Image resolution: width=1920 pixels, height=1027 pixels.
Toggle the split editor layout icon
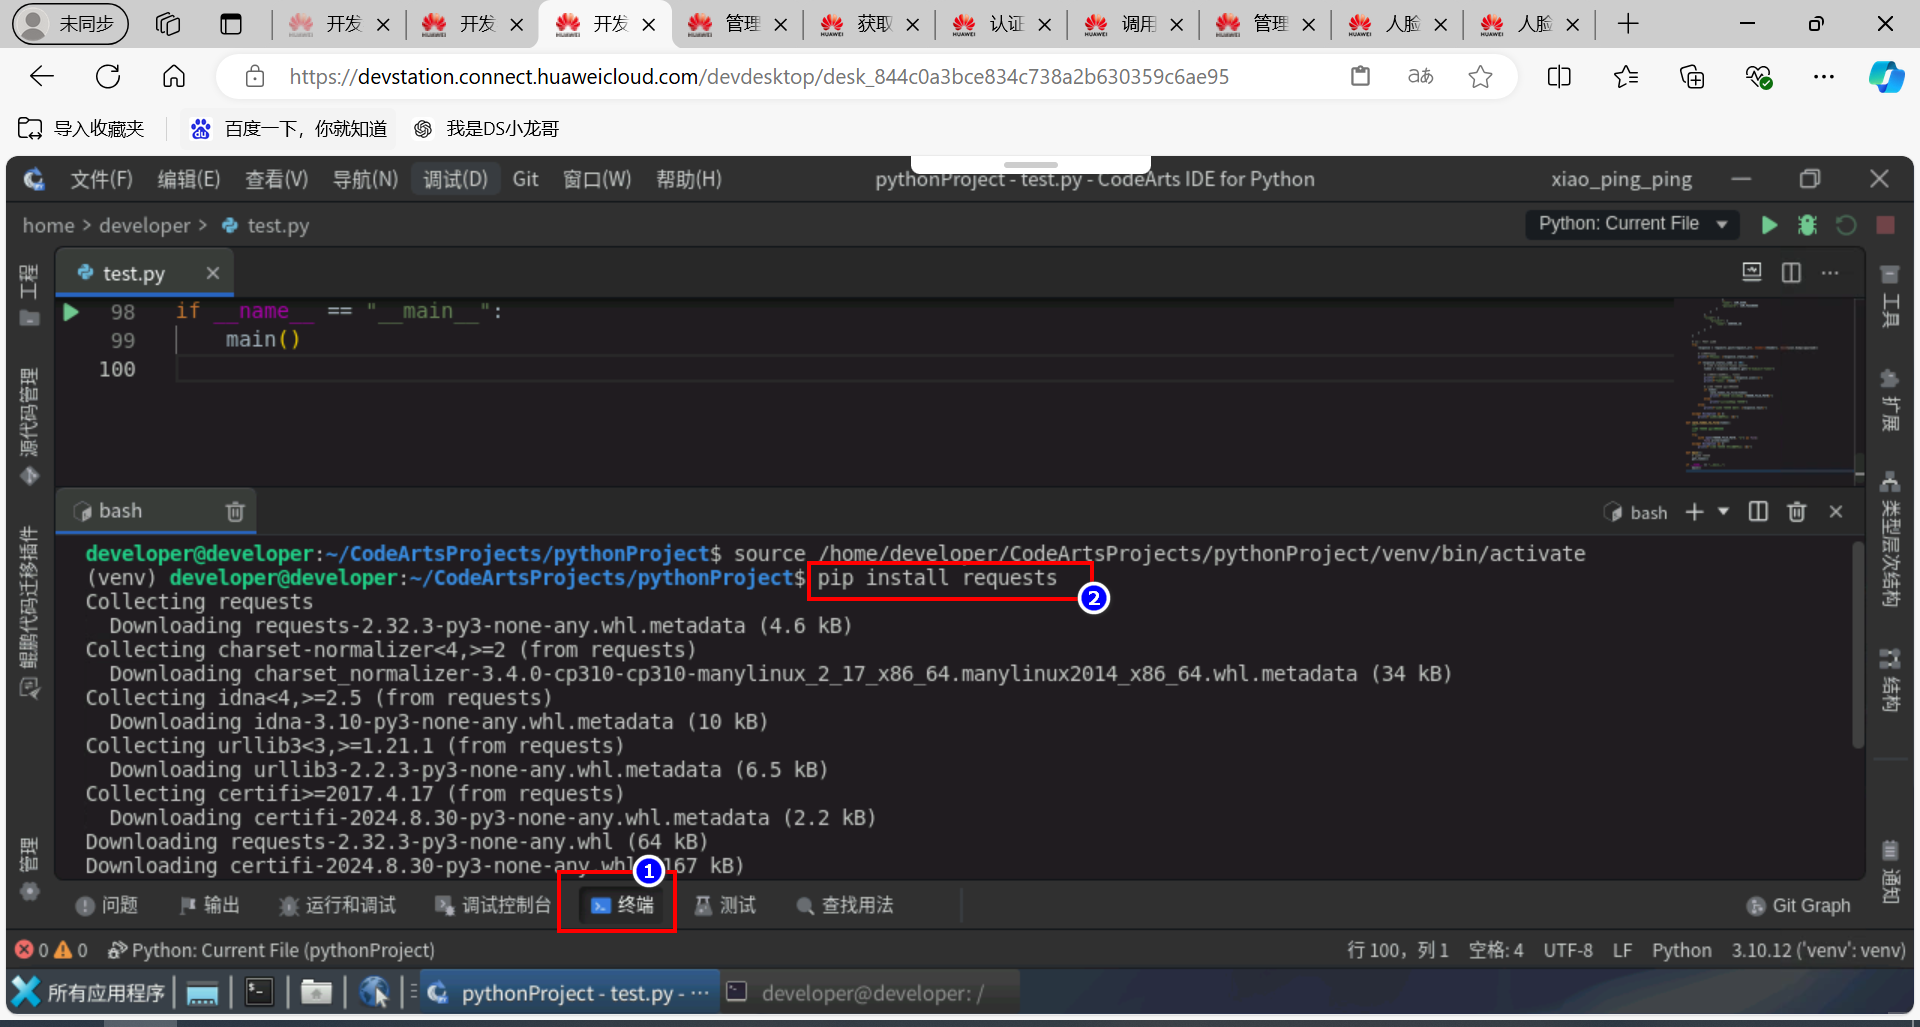coord(1791,272)
